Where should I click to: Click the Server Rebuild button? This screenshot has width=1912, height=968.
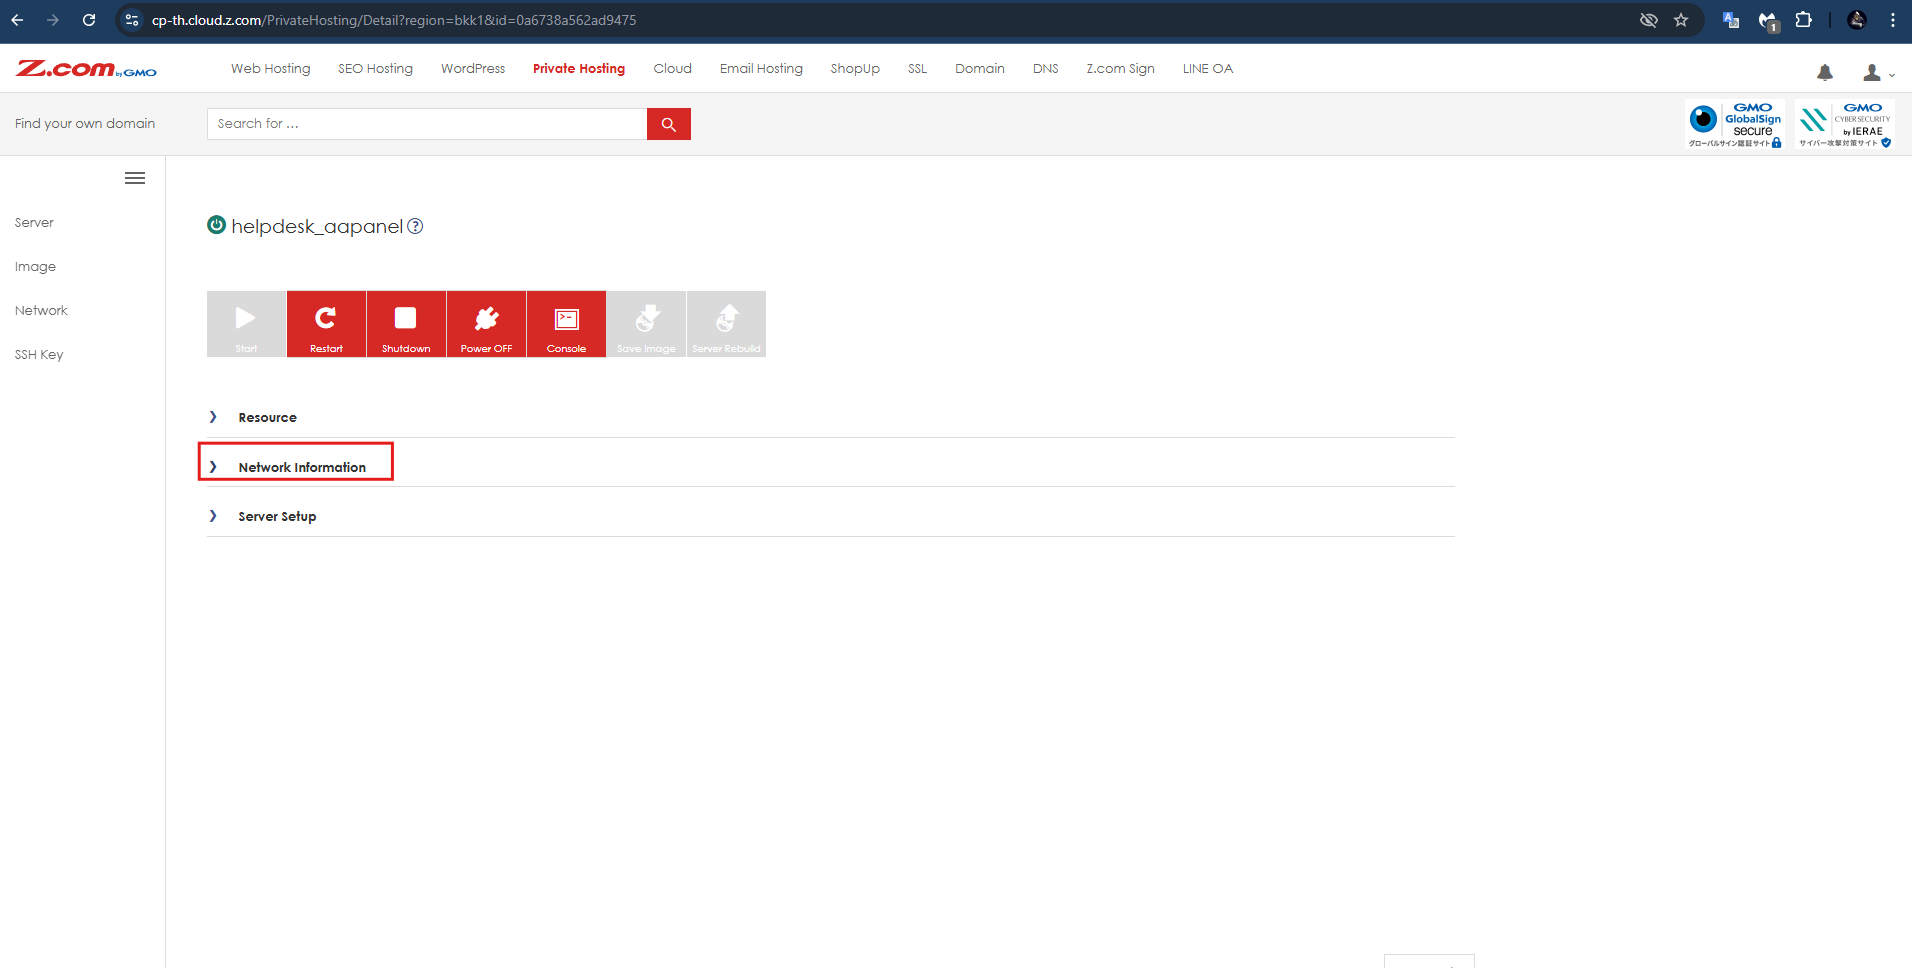(x=726, y=324)
